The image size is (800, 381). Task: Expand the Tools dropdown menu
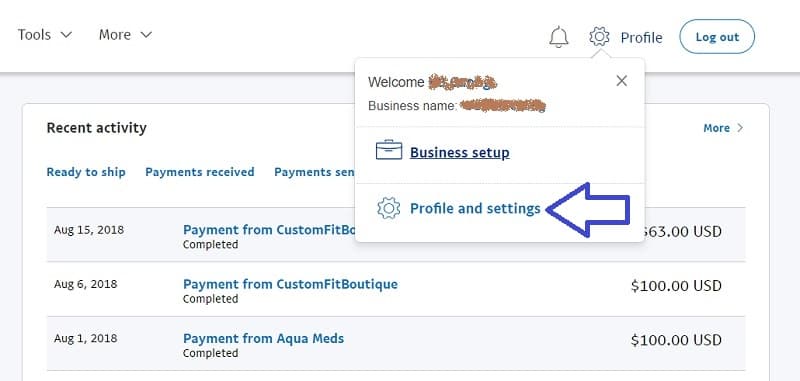tap(45, 35)
